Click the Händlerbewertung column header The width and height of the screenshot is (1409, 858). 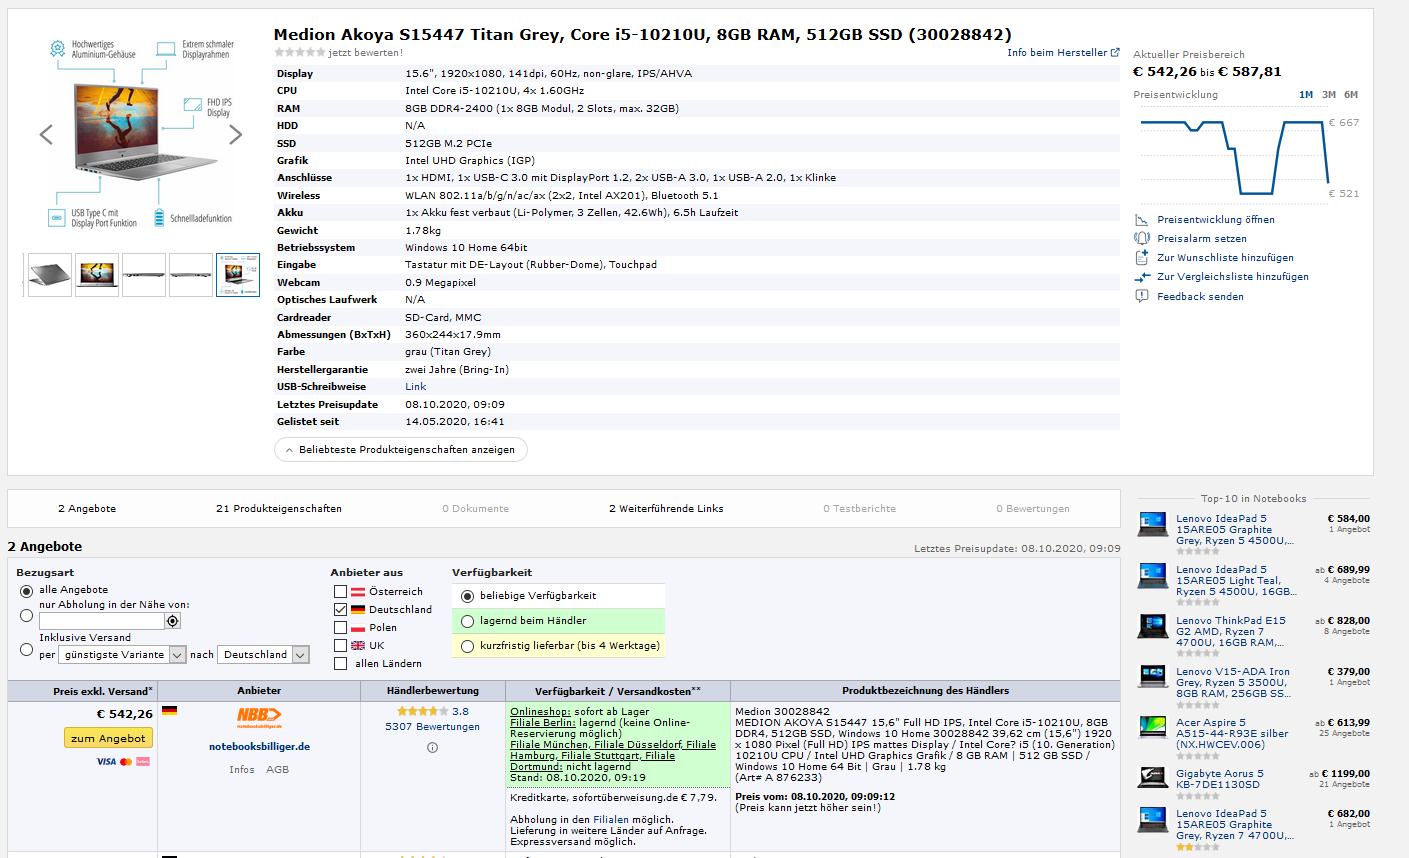point(433,691)
